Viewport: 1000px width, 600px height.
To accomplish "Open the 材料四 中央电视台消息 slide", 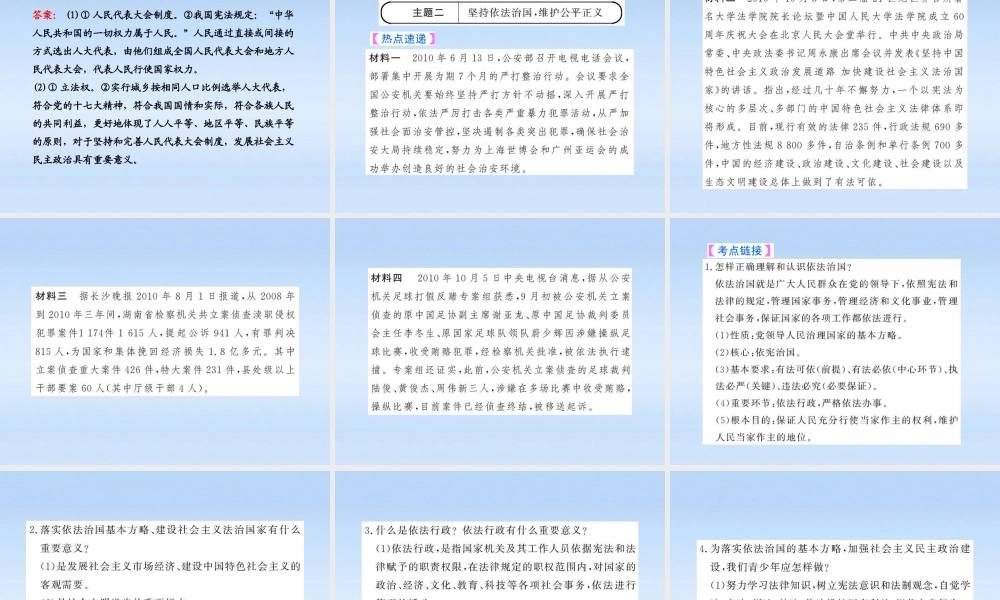I will (x=500, y=341).
